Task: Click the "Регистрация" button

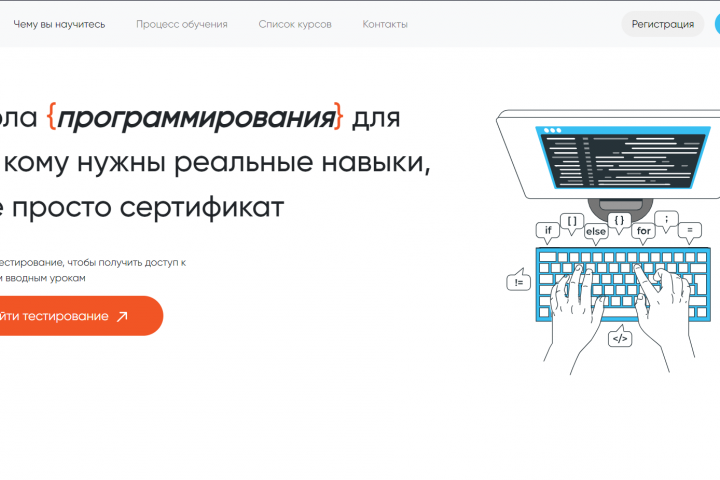Action: (663, 24)
